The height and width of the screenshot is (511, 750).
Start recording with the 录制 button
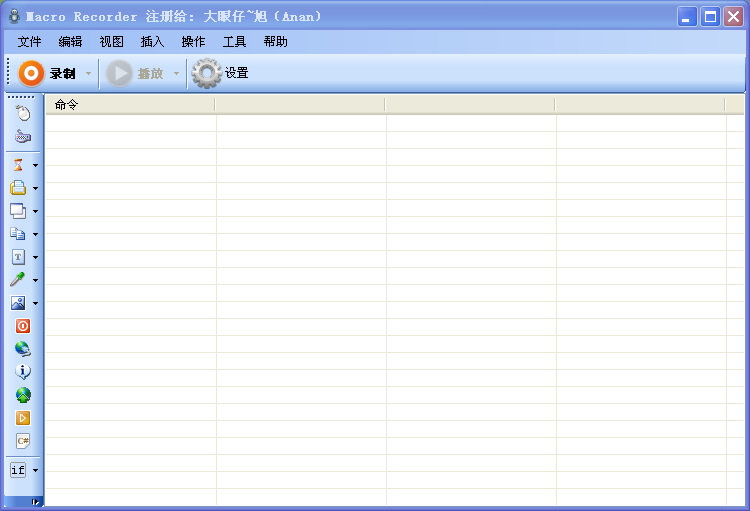point(47,73)
